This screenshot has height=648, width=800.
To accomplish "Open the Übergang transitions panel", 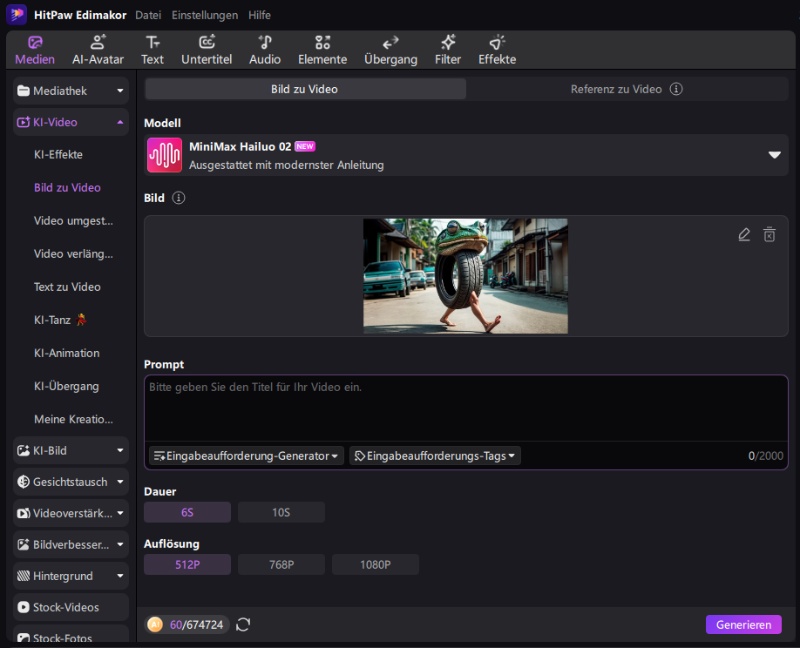I will click(390, 49).
